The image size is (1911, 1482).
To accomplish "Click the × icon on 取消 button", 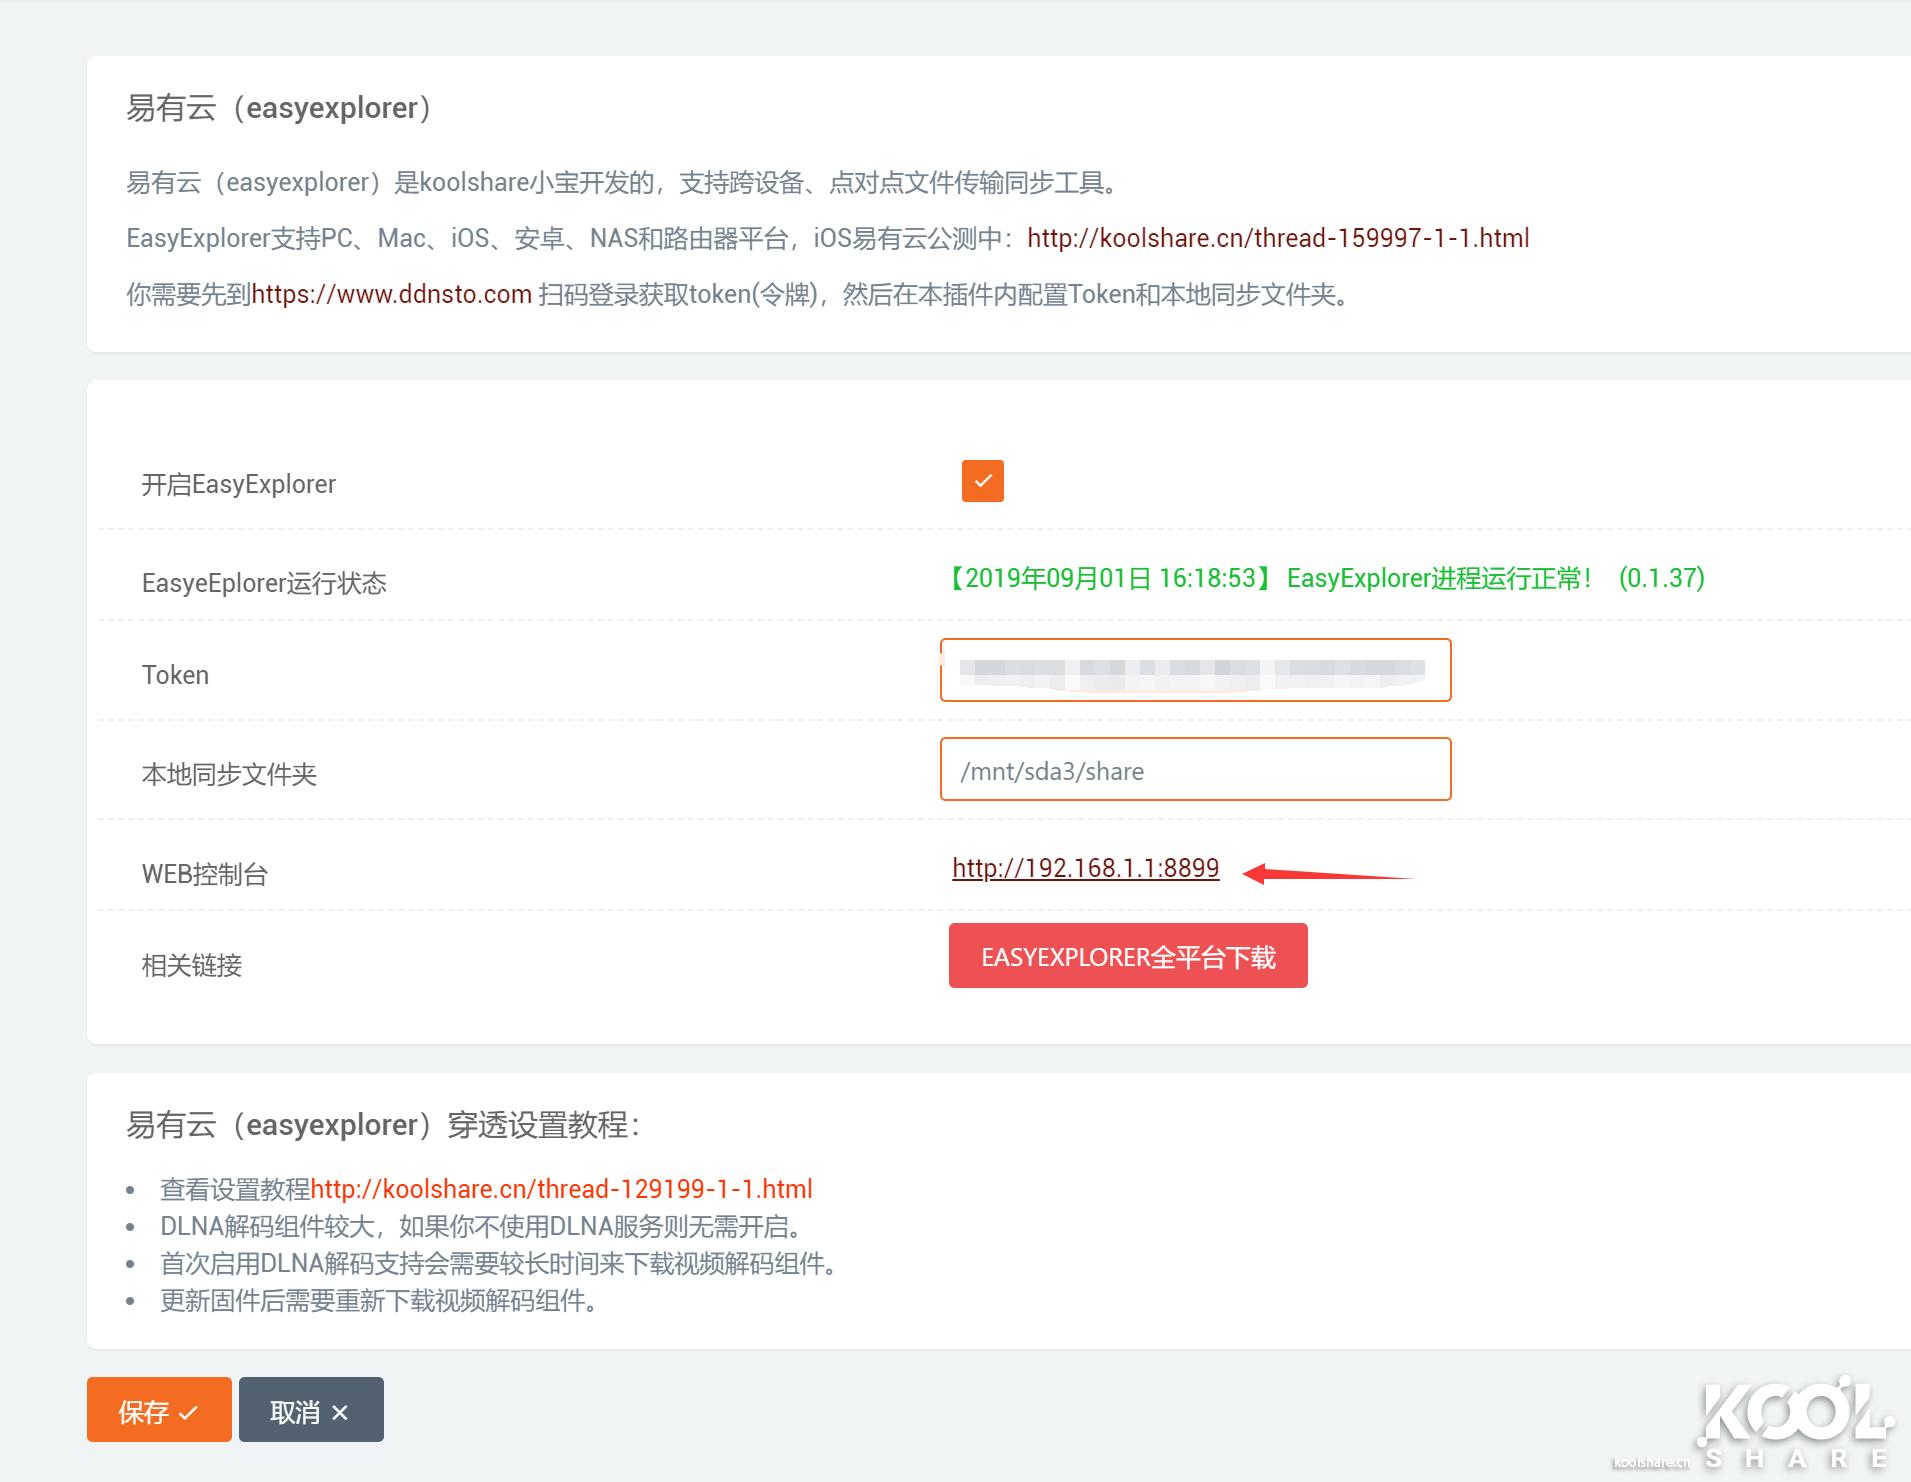I will [340, 1410].
